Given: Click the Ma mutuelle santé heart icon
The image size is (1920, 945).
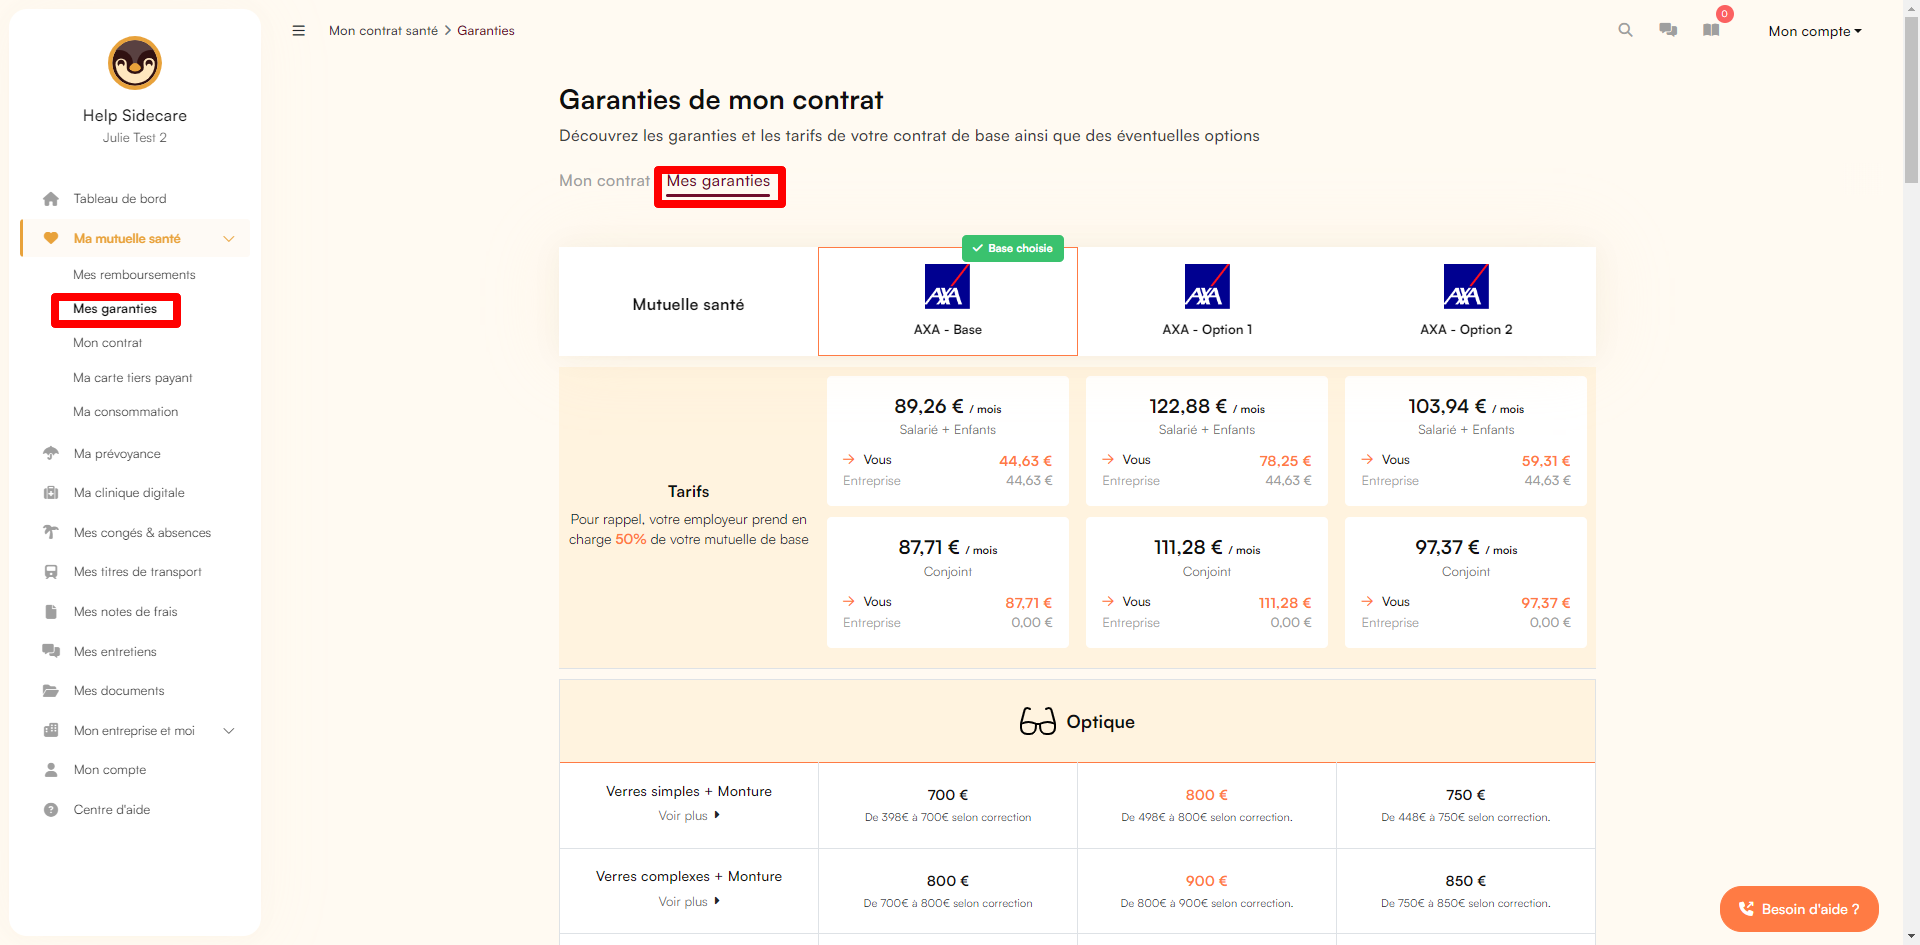Looking at the screenshot, I should [51, 238].
